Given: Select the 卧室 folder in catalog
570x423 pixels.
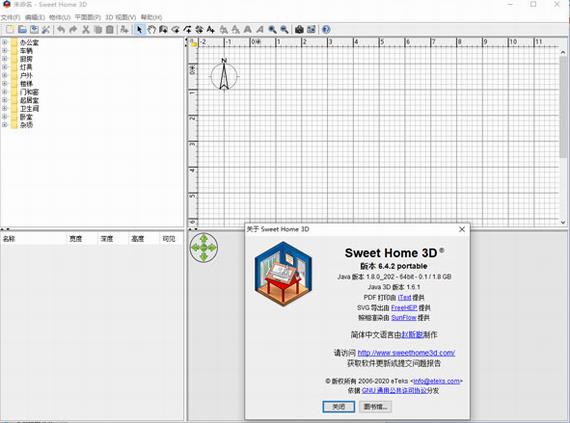Looking at the screenshot, I should click(22, 117).
